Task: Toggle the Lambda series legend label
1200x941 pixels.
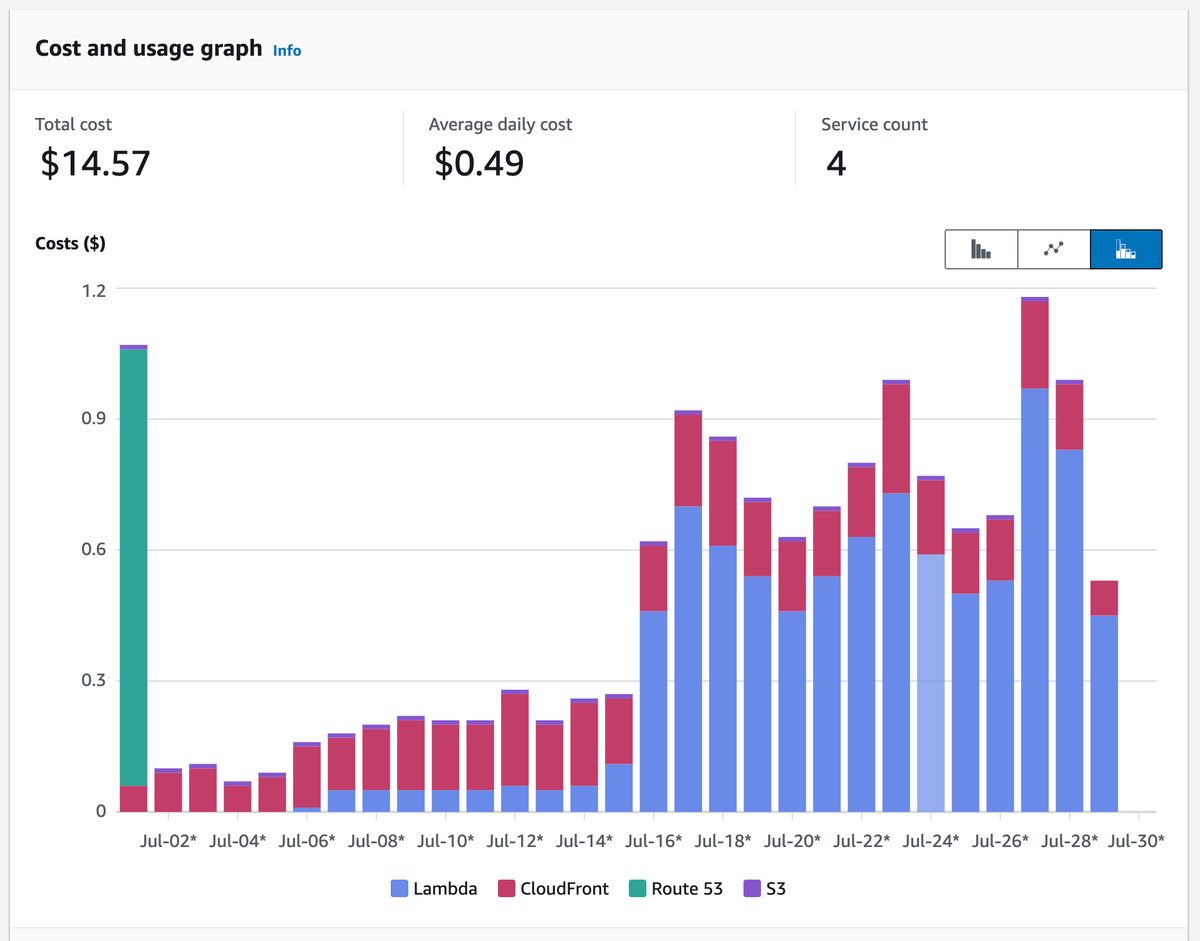Action: tap(445, 888)
